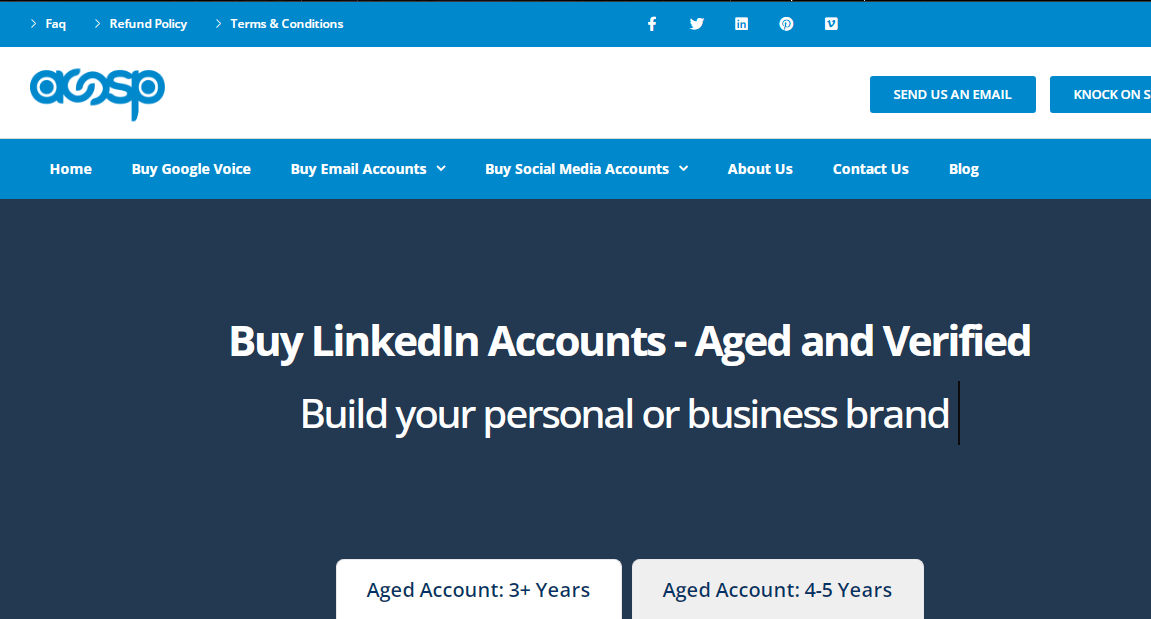
Task: Click the SEND US AN EMAIL button
Action: 952,94
